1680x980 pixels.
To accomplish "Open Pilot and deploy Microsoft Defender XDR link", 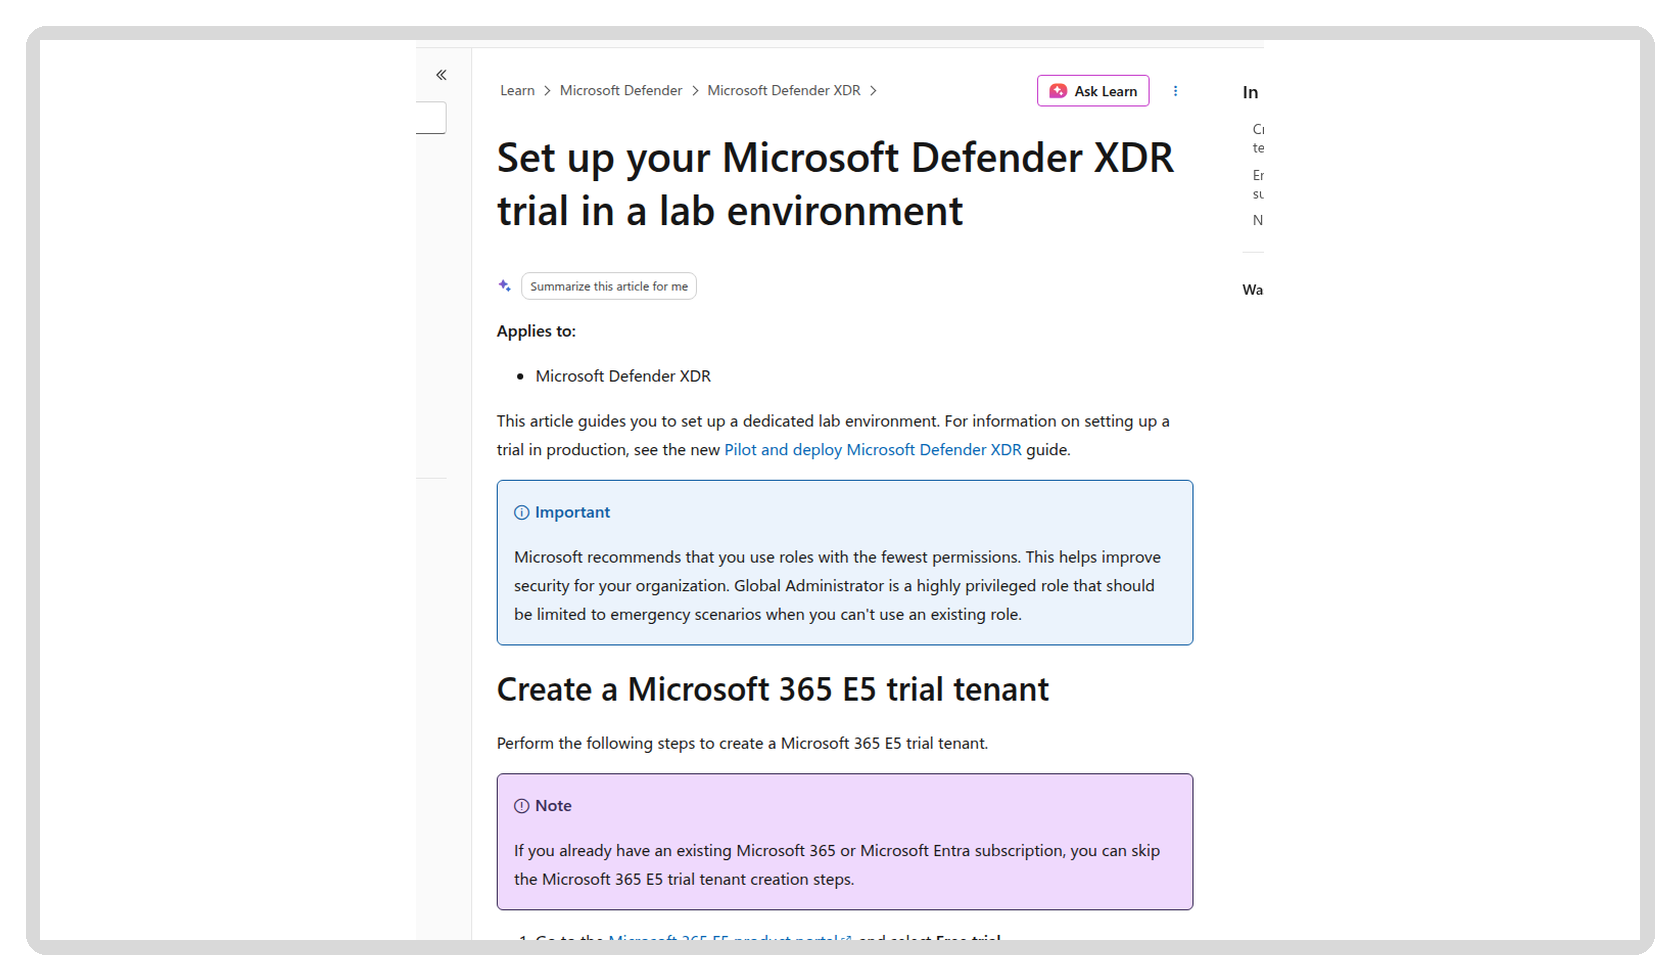I will [873, 450].
